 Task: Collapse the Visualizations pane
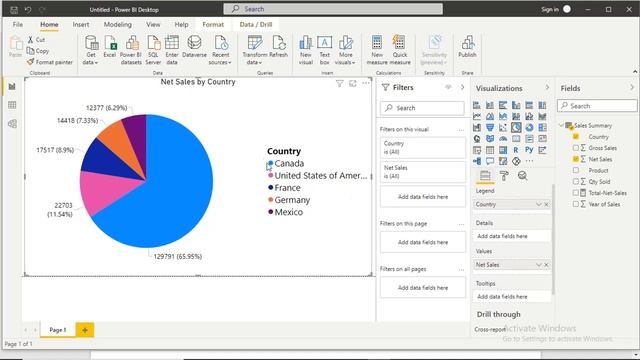tap(547, 87)
